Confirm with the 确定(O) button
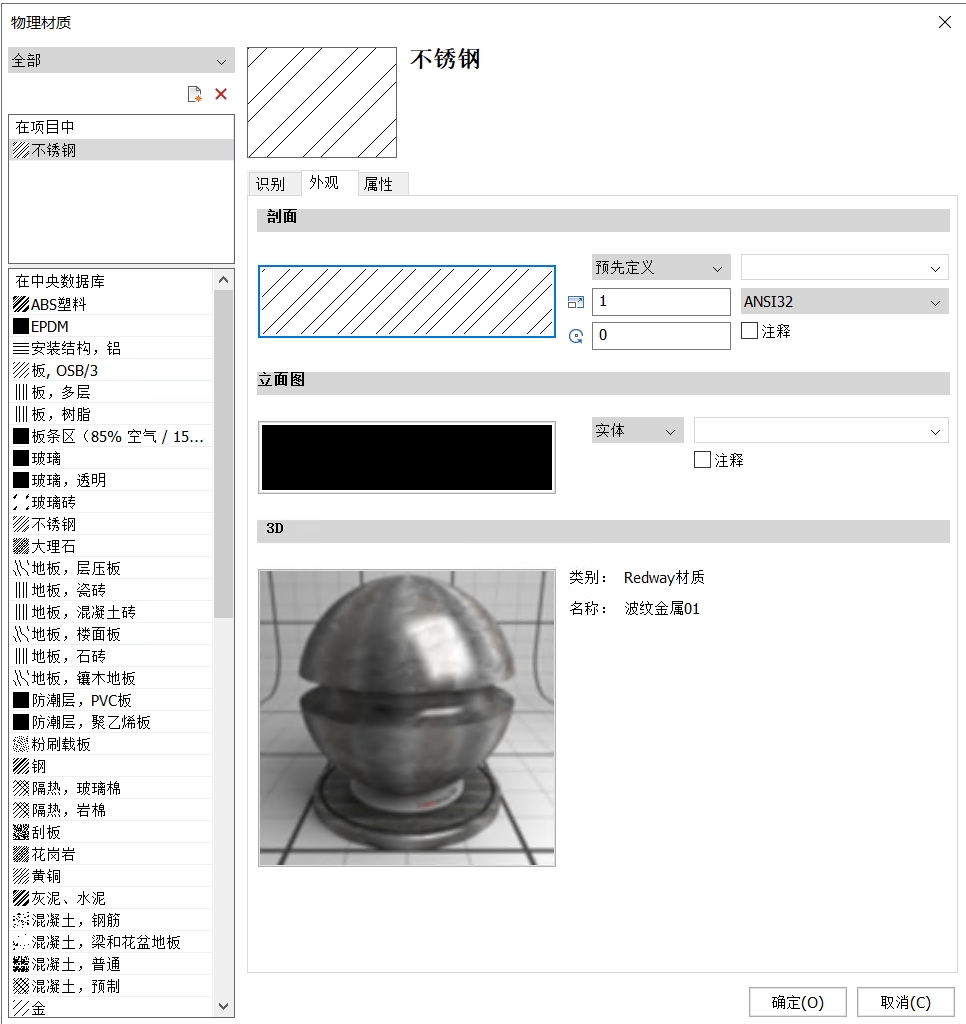The height and width of the screenshot is (1024, 966). [x=797, y=1002]
